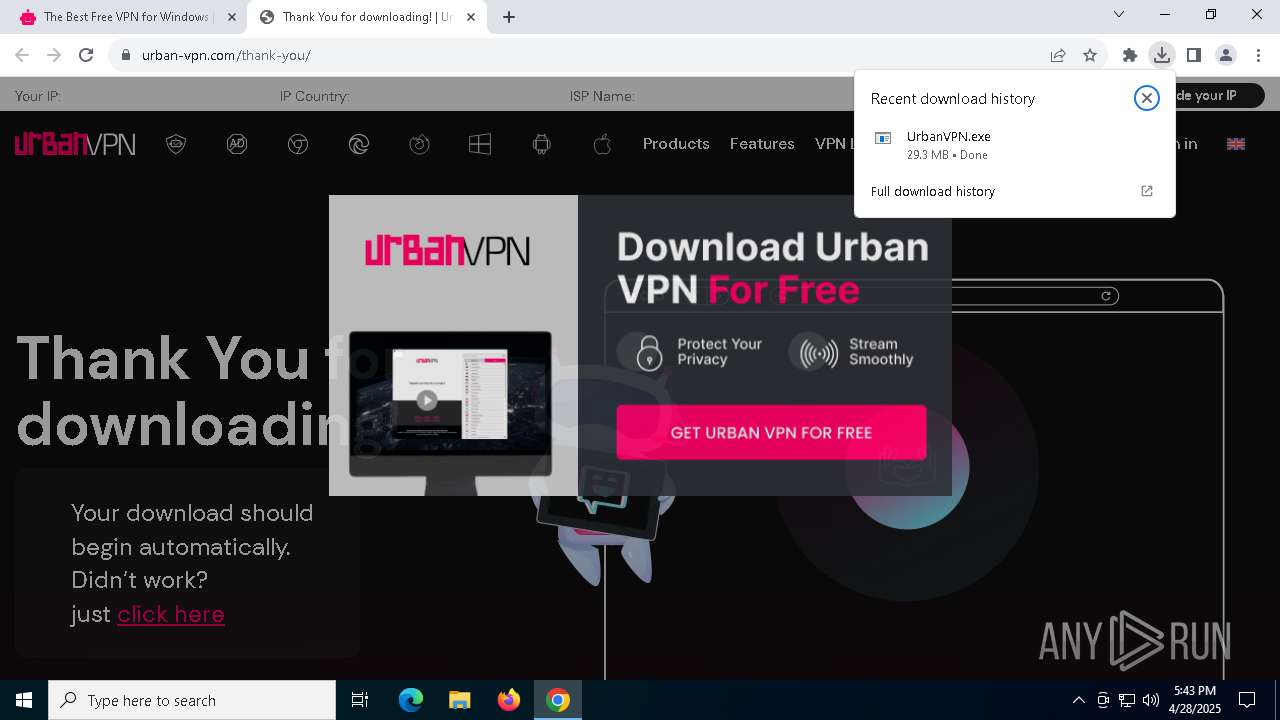
Task: Reload the page
Action: [86, 55]
